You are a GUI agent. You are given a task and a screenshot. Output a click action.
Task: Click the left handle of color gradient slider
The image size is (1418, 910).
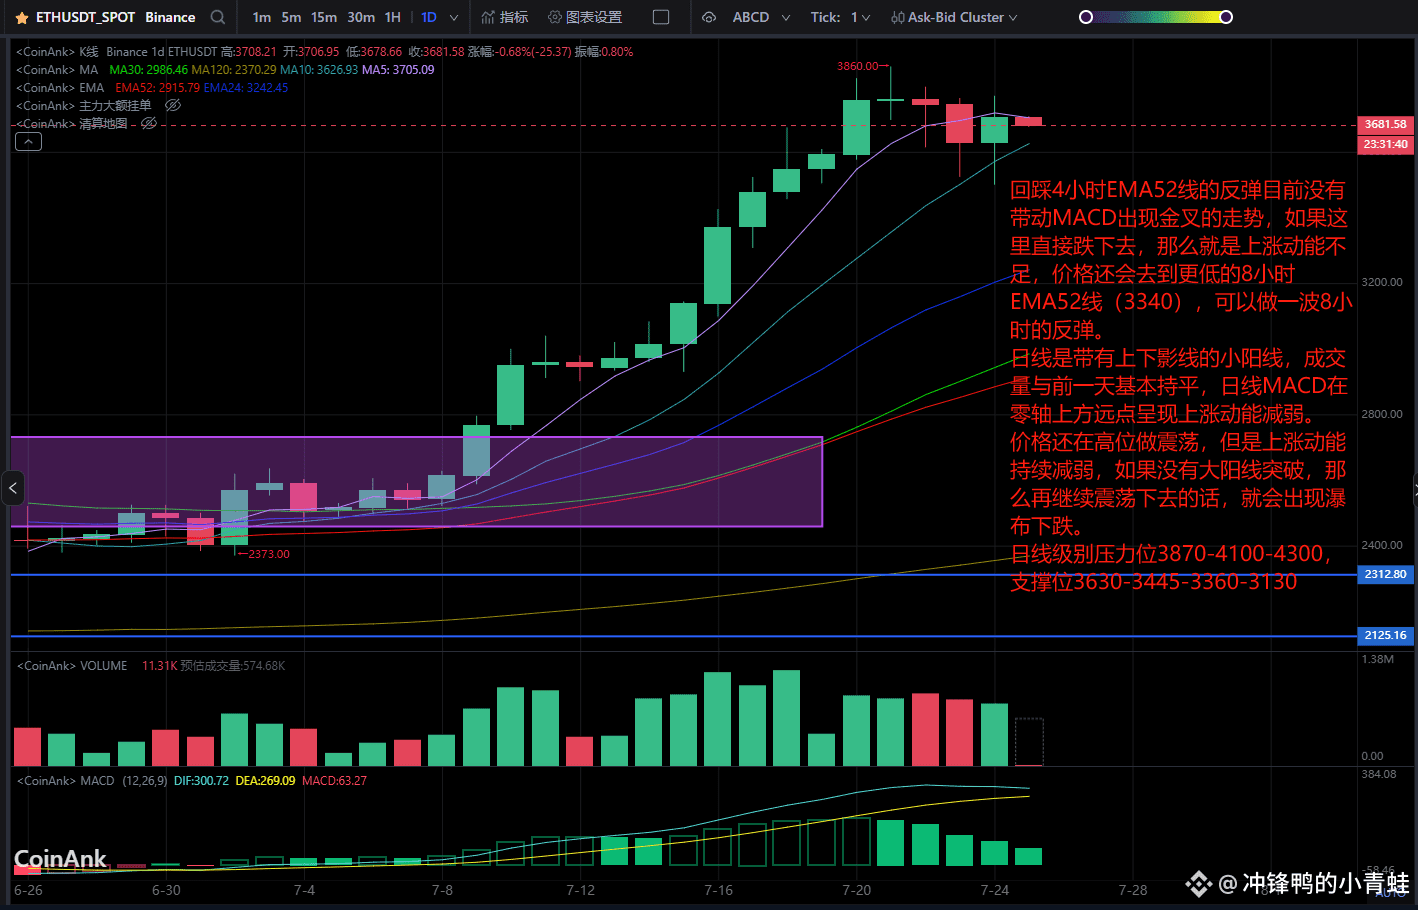point(1086,17)
